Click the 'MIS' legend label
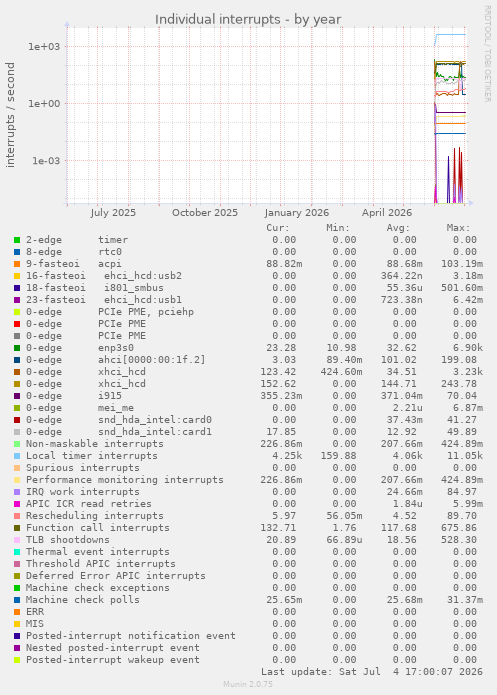The width and height of the screenshot is (497, 695). click(x=35, y=624)
